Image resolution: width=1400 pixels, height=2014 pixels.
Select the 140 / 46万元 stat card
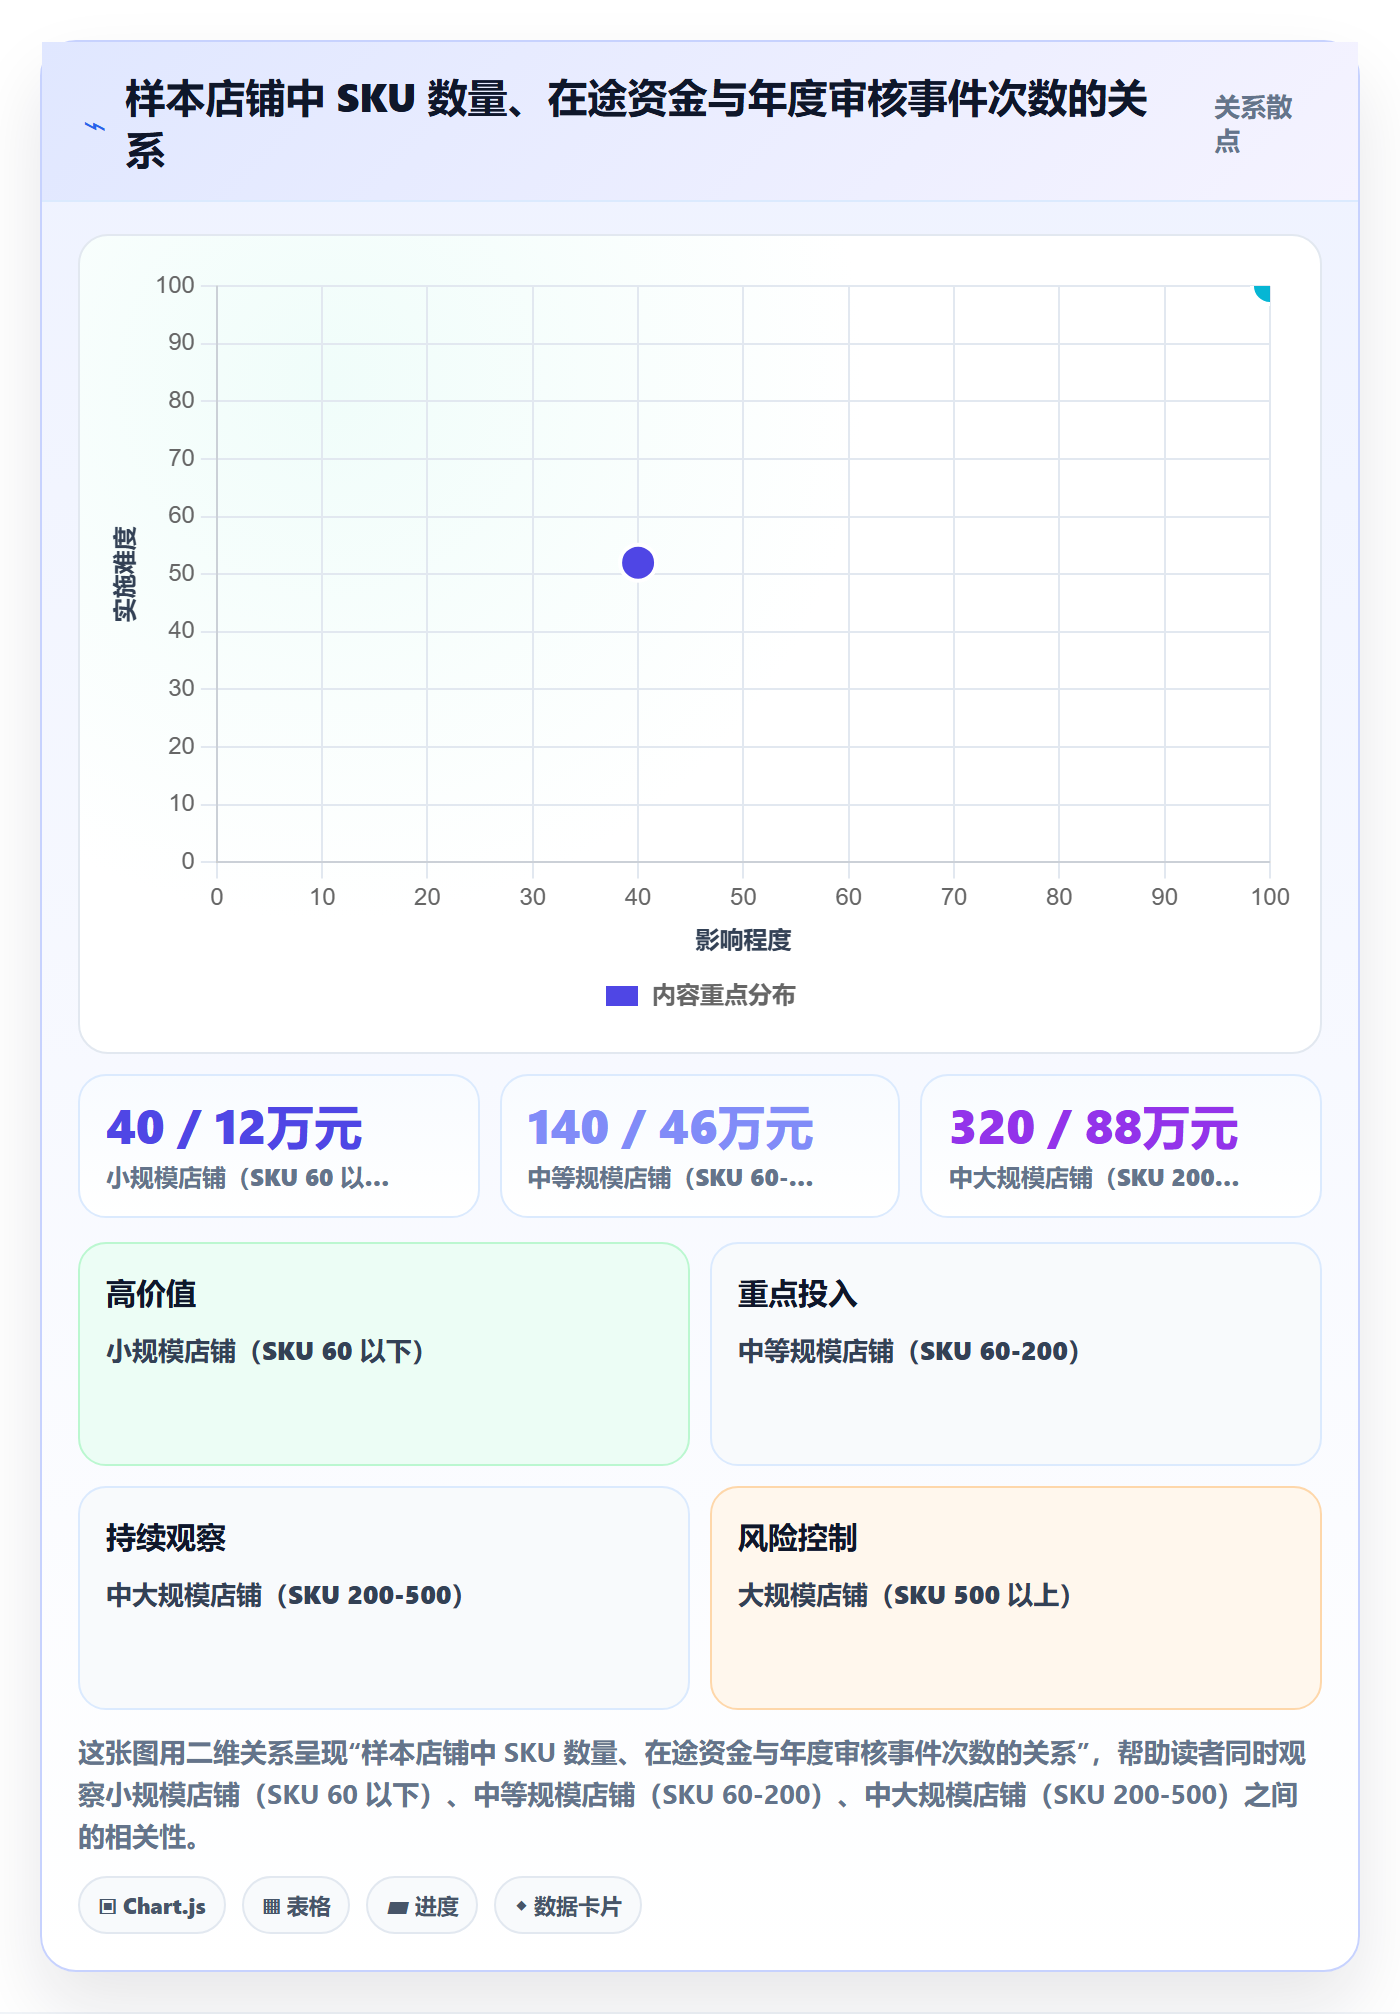(x=700, y=1146)
